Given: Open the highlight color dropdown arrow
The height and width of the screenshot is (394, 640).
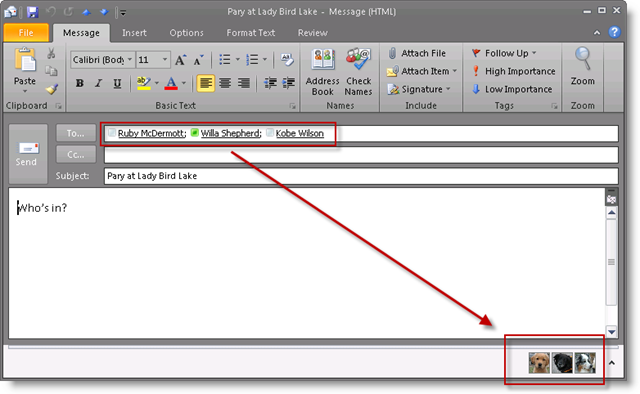Looking at the screenshot, I should 157,83.
